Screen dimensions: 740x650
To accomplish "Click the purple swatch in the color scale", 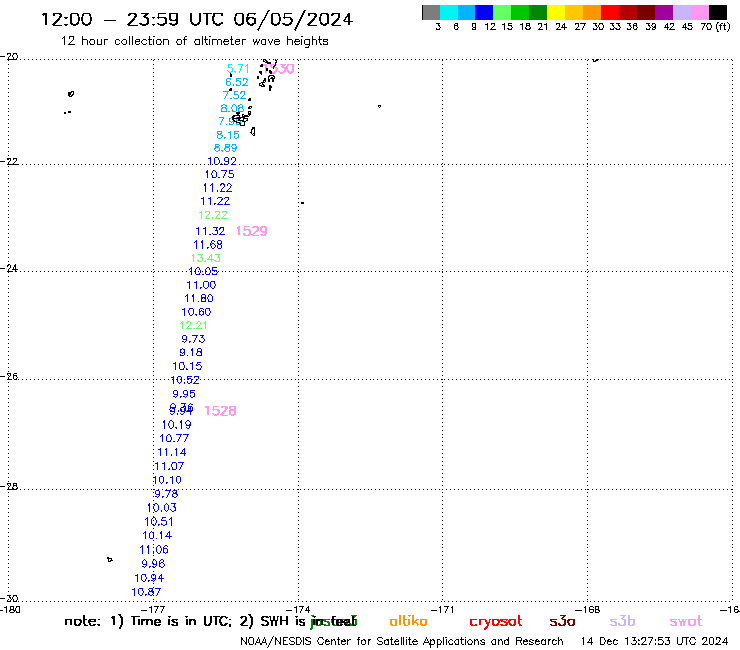I will coord(664,12).
